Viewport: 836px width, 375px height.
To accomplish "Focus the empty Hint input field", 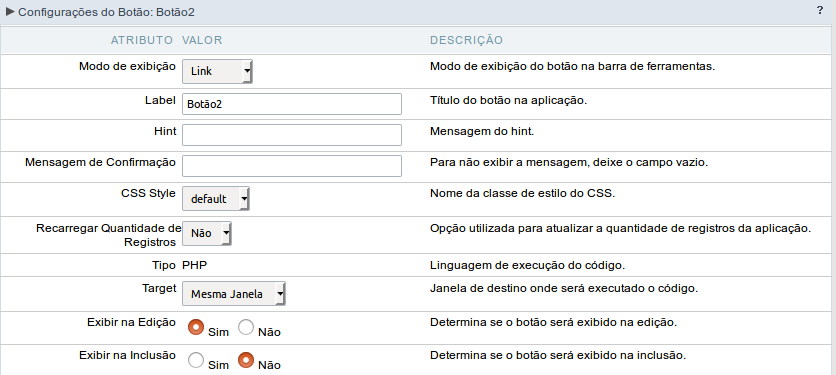I will [292, 135].
